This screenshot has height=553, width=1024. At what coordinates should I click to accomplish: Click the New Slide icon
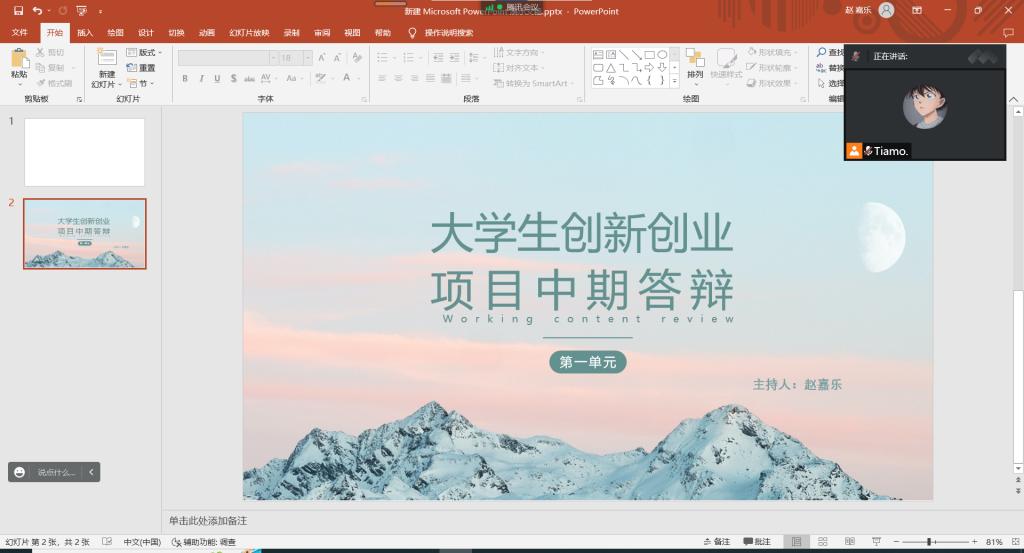pos(106,62)
